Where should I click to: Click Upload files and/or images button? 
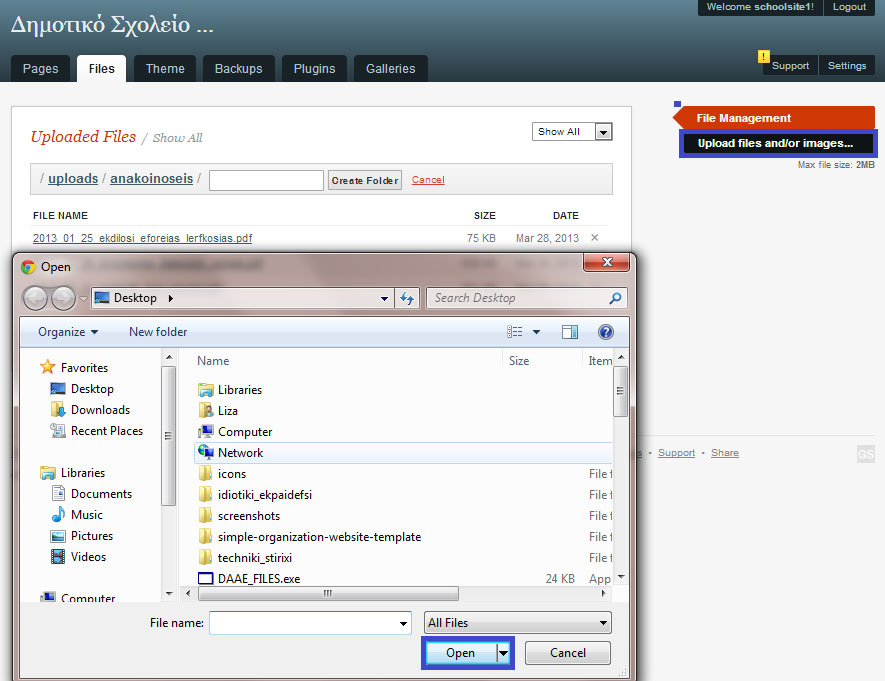(x=776, y=144)
